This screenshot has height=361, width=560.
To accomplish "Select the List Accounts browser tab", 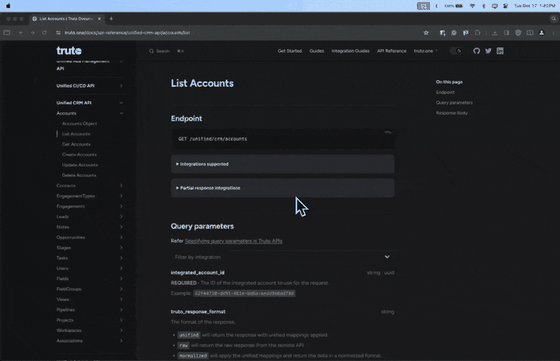I will [67, 19].
